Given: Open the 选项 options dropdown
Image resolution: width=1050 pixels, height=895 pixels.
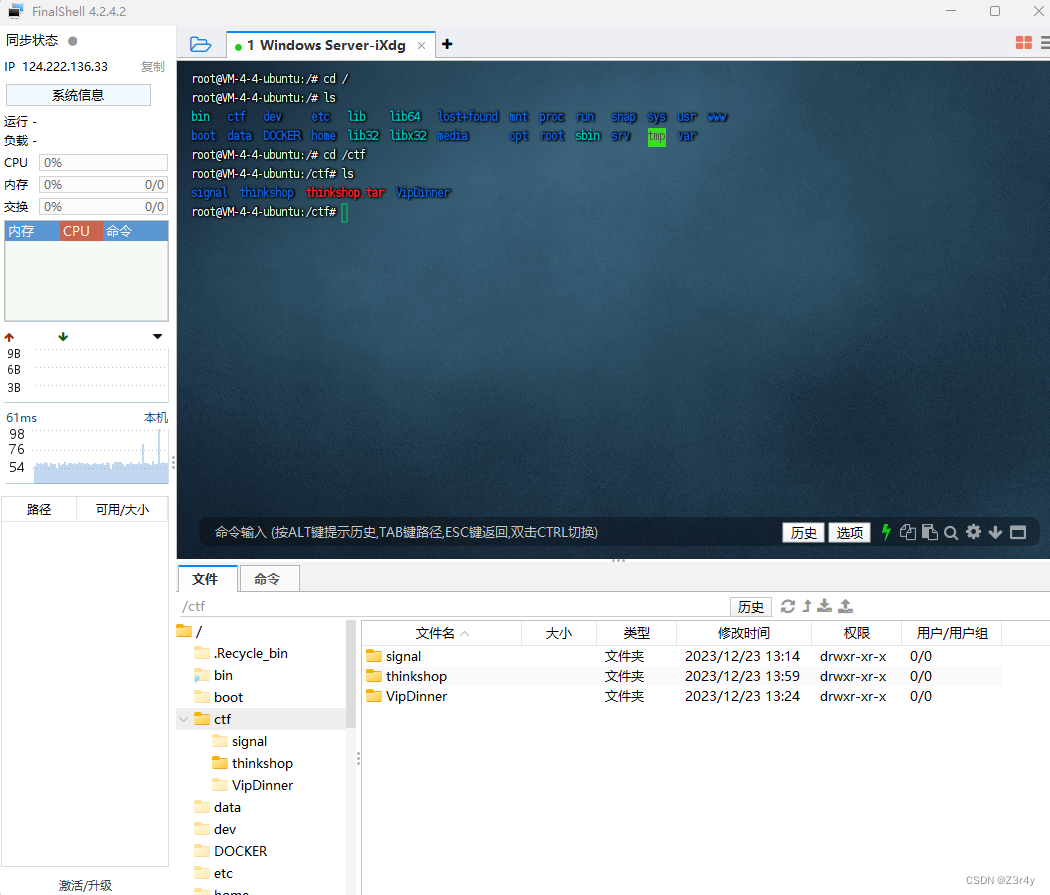Looking at the screenshot, I should point(849,532).
